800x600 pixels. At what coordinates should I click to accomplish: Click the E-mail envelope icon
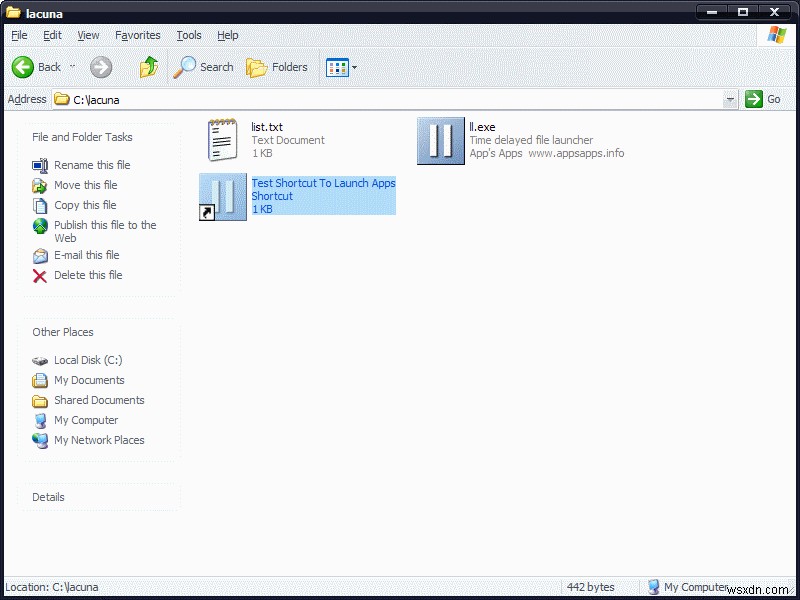[40, 256]
